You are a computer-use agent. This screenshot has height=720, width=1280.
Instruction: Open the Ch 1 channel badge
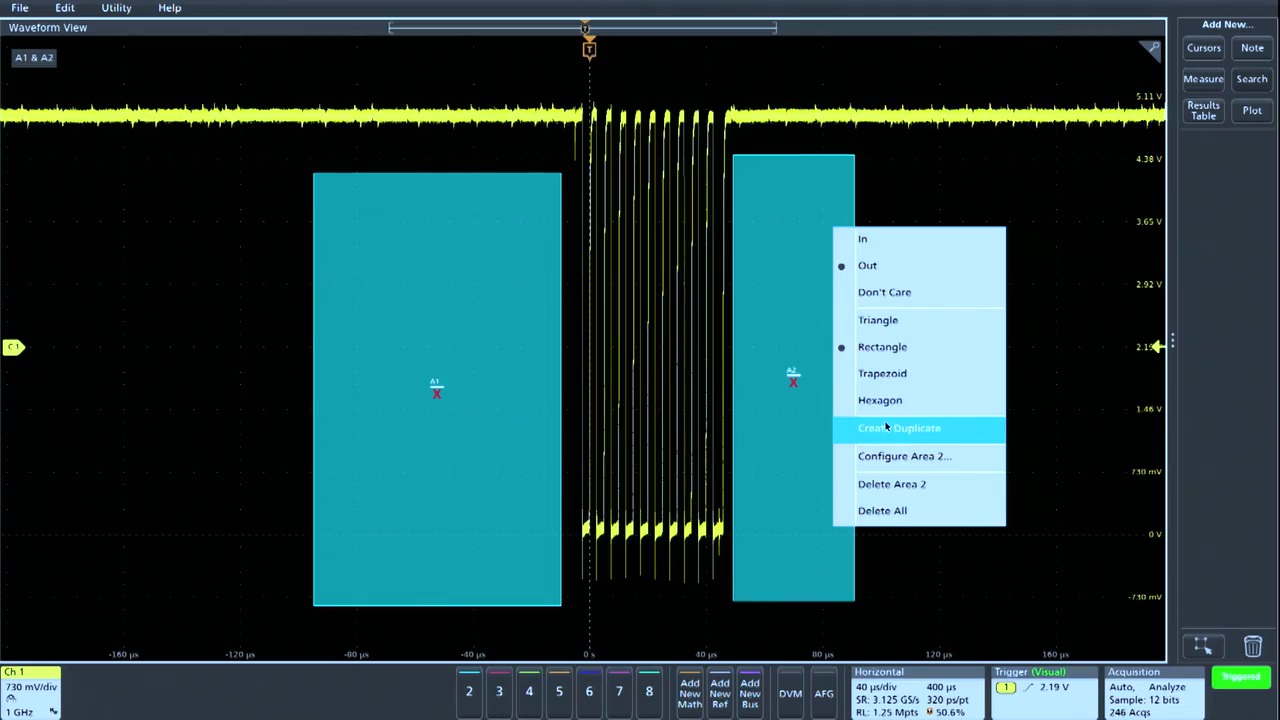(30, 692)
